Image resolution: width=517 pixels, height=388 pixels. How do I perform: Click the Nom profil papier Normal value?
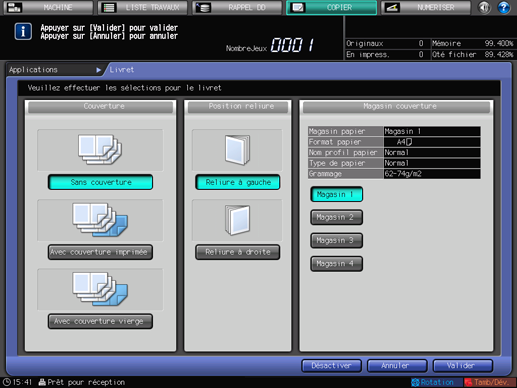[x=432, y=153]
